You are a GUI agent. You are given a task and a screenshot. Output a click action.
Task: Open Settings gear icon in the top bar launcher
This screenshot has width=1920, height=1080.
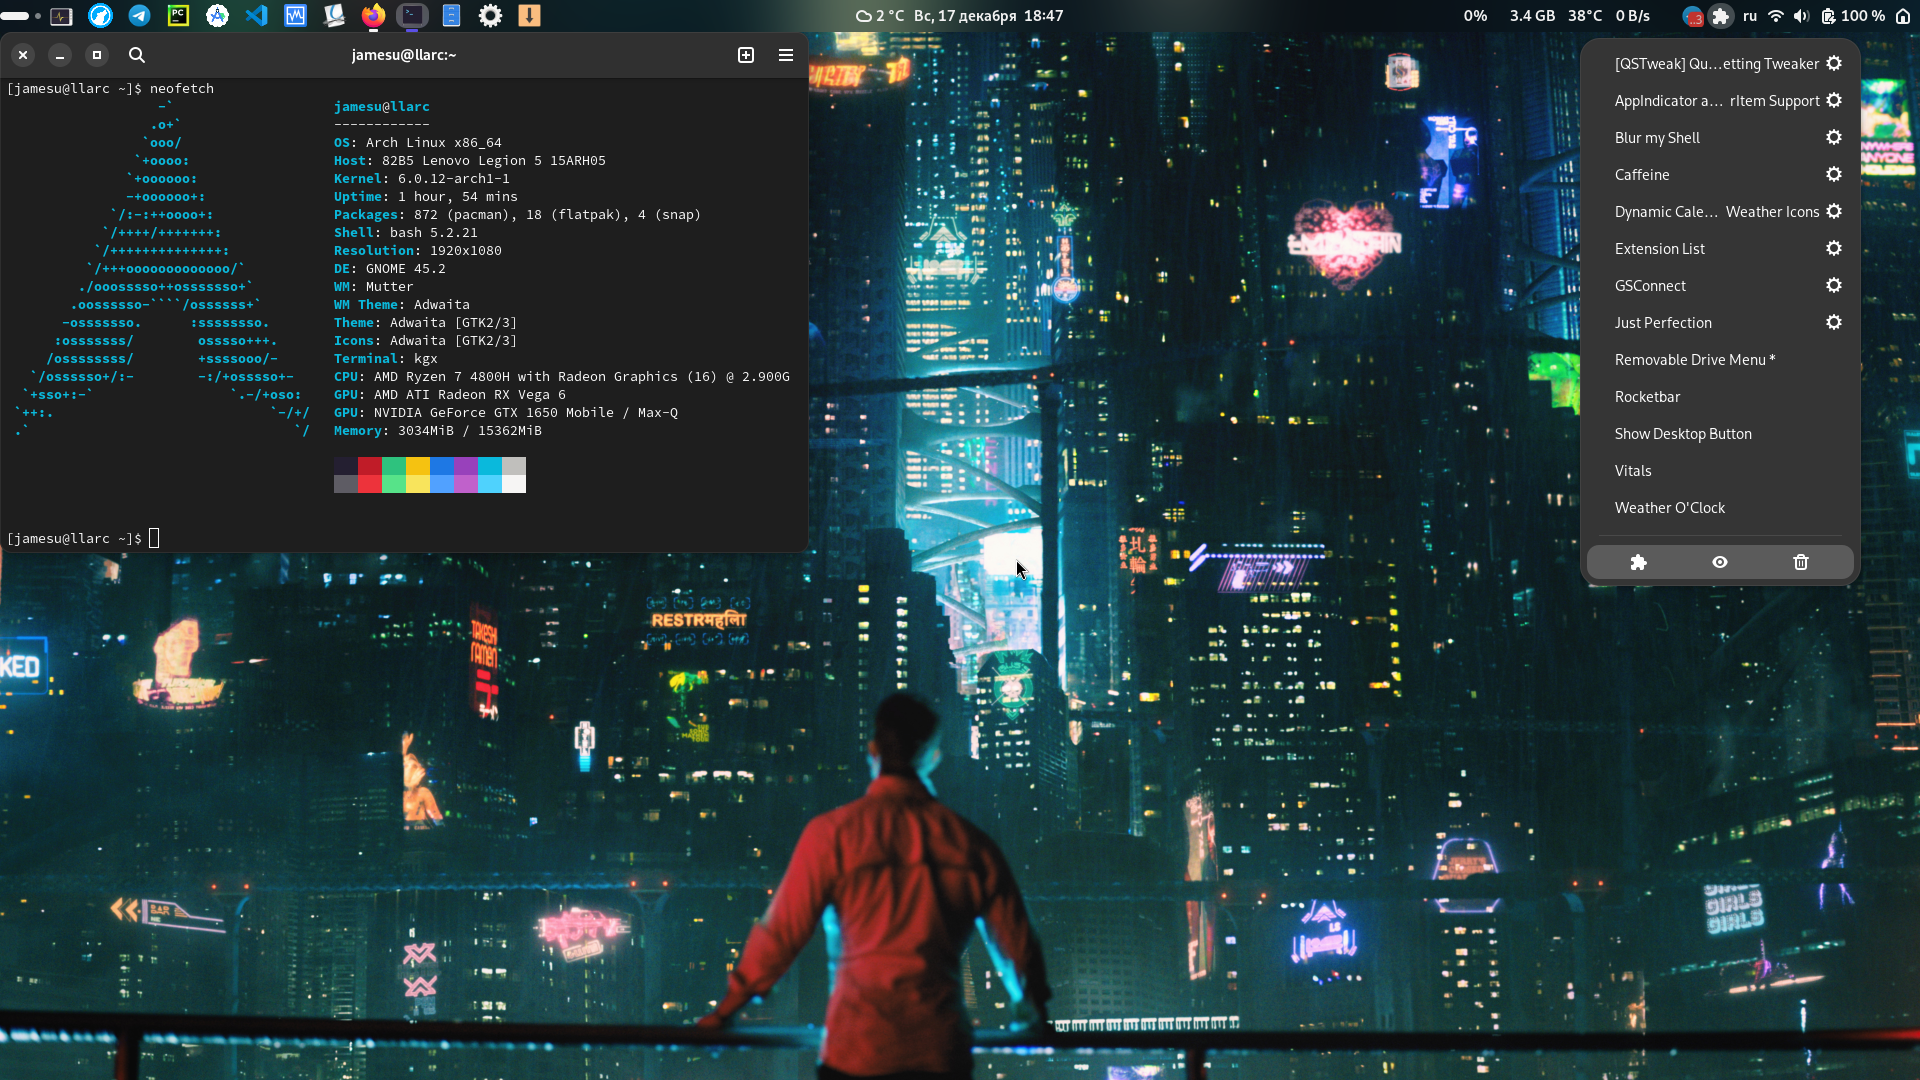click(x=490, y=16)
